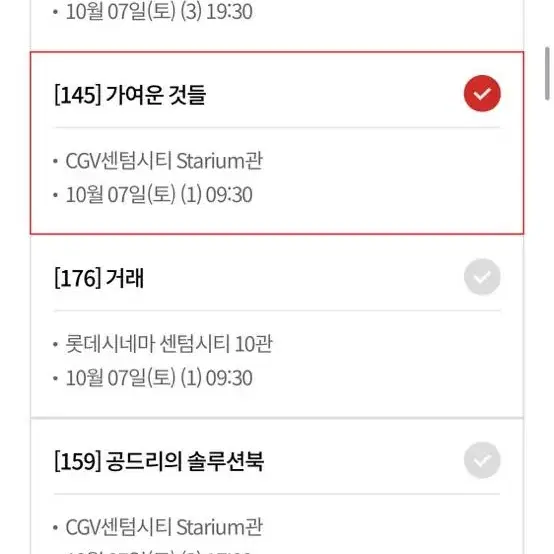Click the [145] code number

78,95
